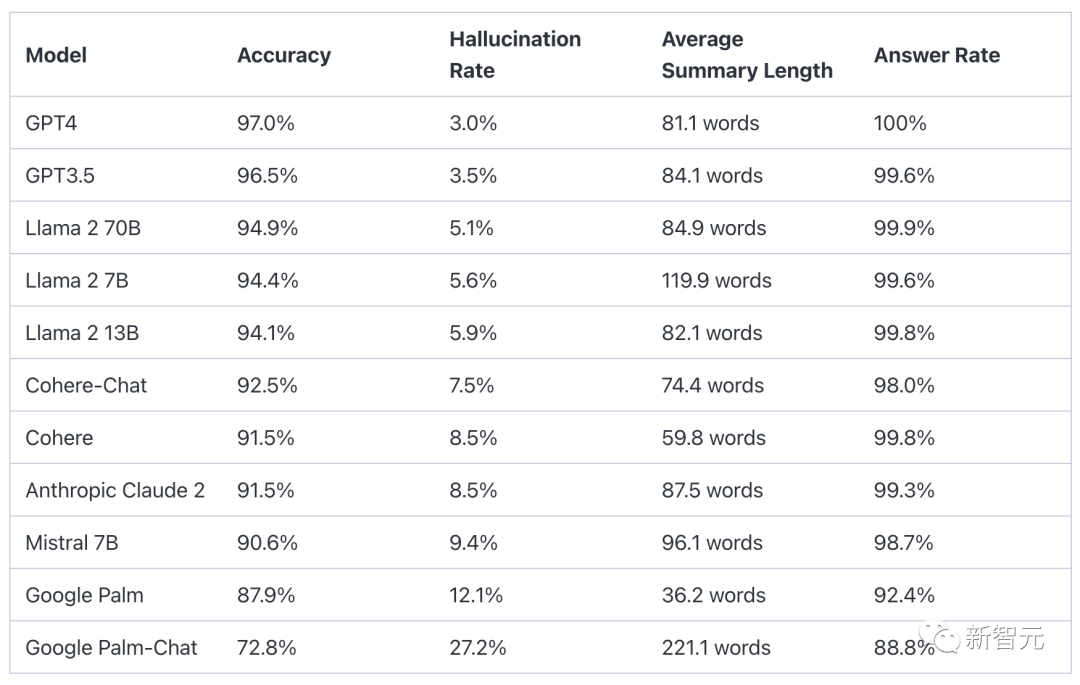Select the GPT3.5 model name

[60, 176]
